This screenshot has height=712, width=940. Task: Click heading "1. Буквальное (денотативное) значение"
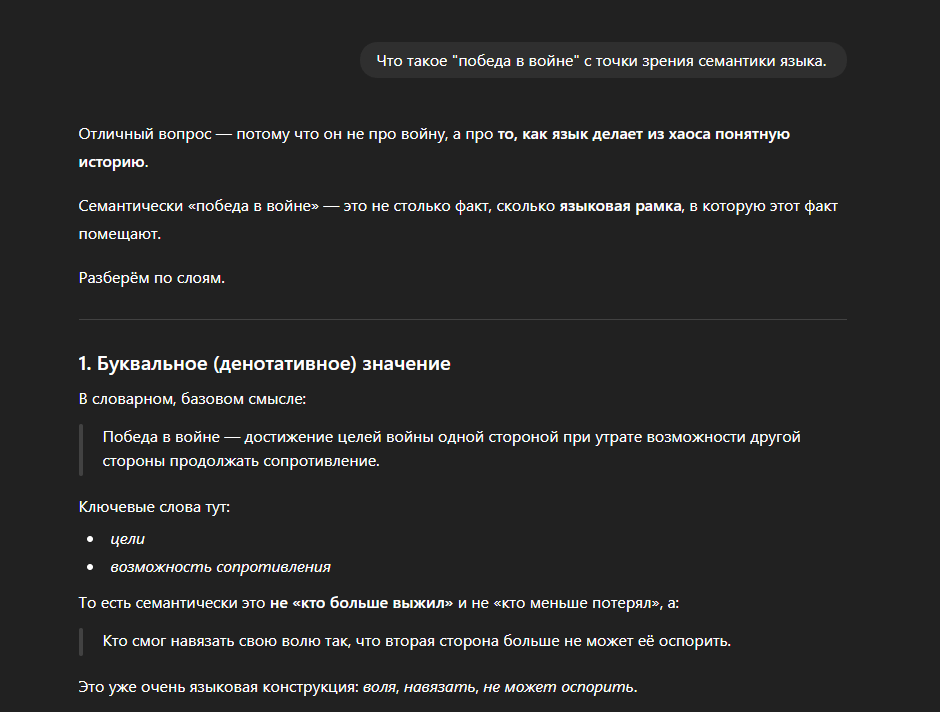[264, 364]
